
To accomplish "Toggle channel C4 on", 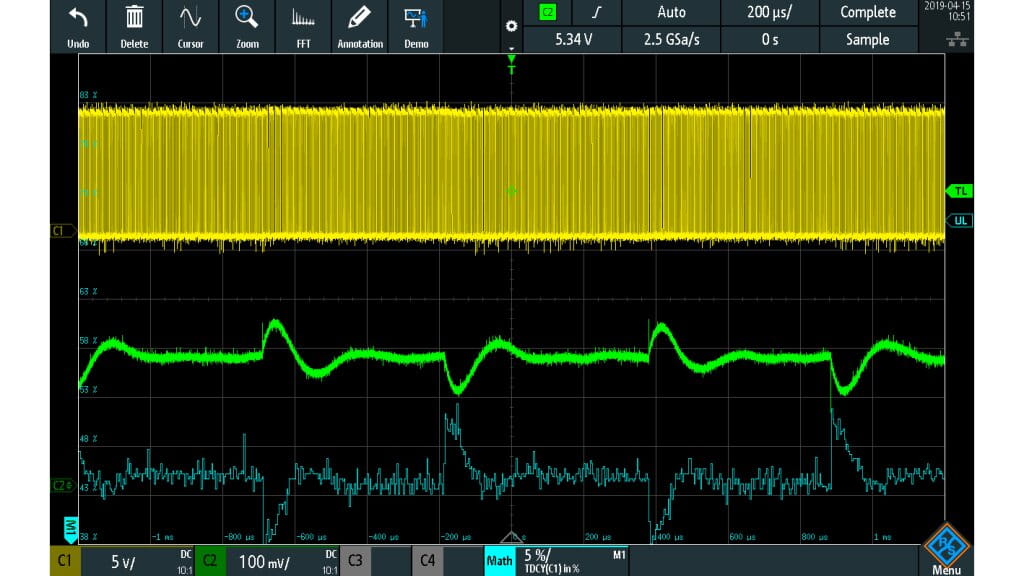I will point(427,561).
